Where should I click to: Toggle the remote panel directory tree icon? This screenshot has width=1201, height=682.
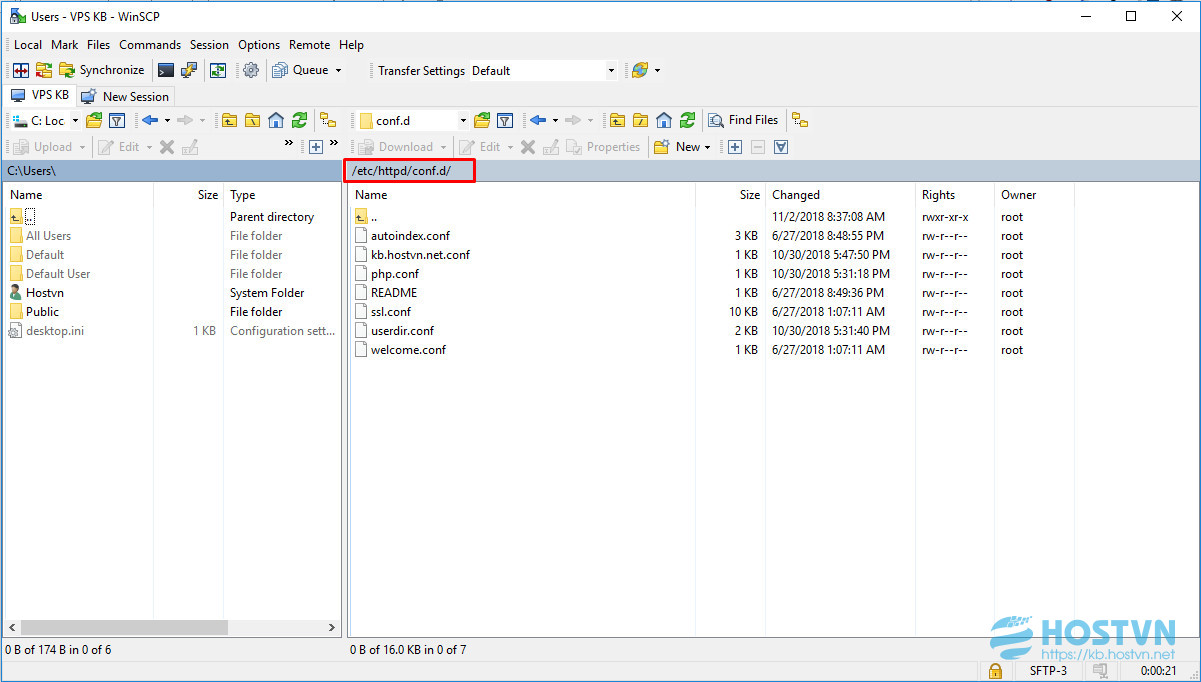(799, 120)
